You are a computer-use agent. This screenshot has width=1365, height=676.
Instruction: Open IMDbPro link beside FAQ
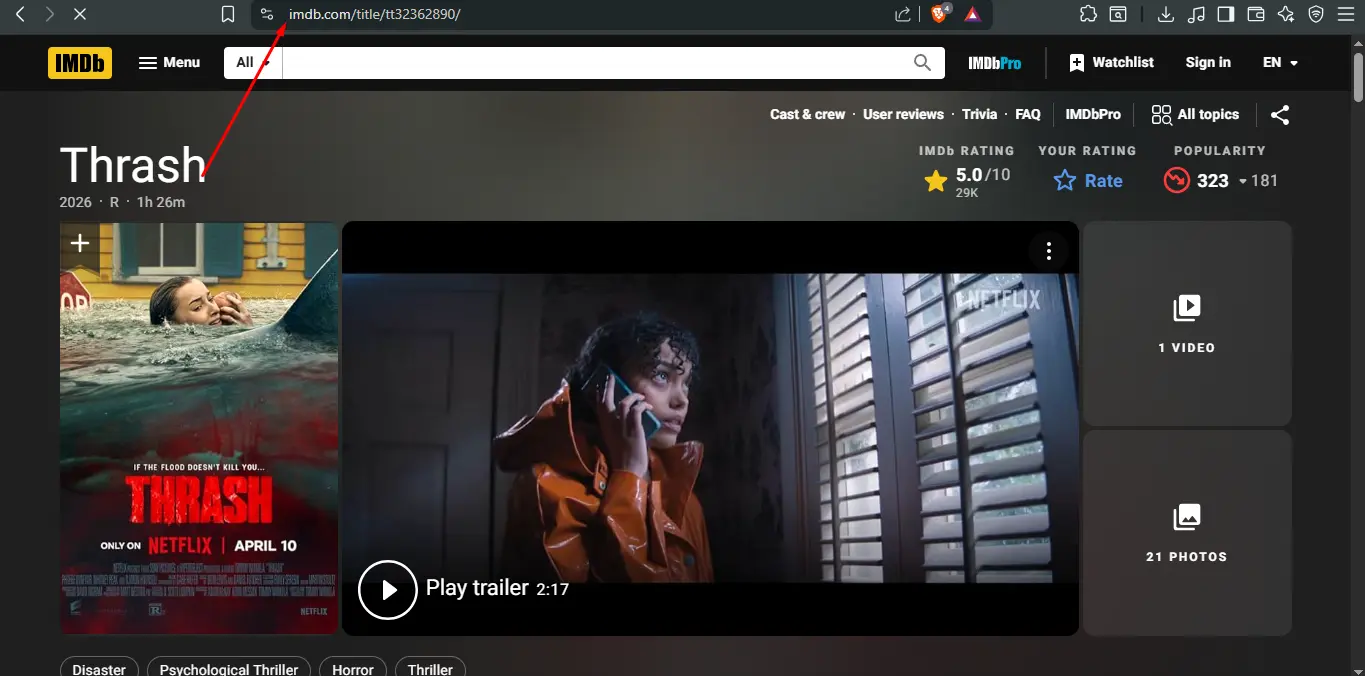click(1093, 115)
